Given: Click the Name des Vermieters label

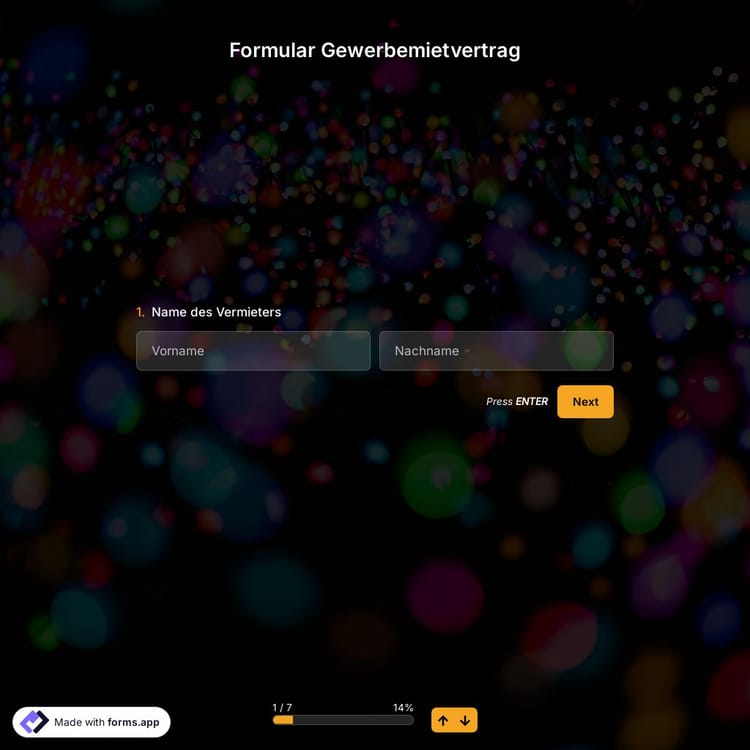Looking at the screenshot, I should [x=216, y=312].
